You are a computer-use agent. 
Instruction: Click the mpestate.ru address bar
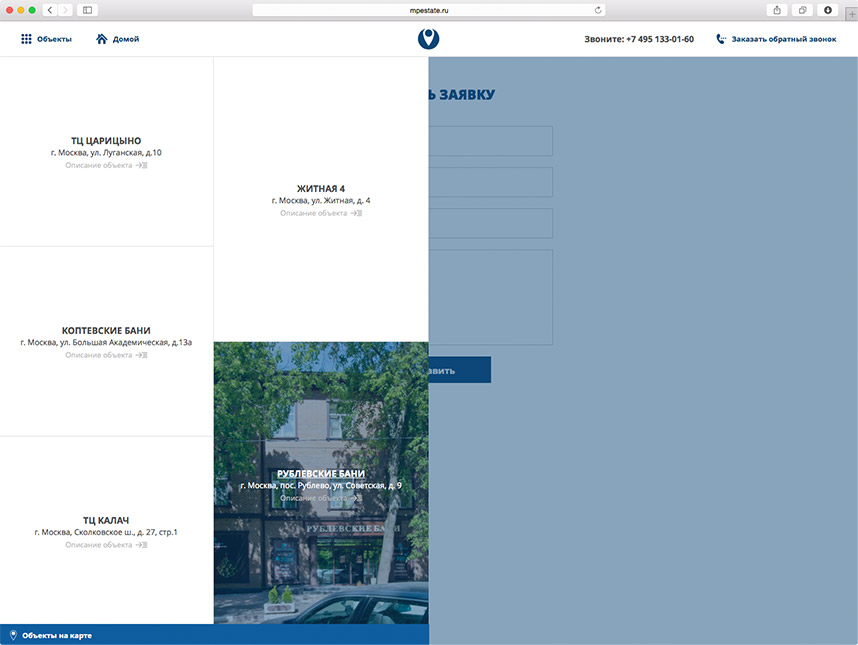click(x=428, y=10)
